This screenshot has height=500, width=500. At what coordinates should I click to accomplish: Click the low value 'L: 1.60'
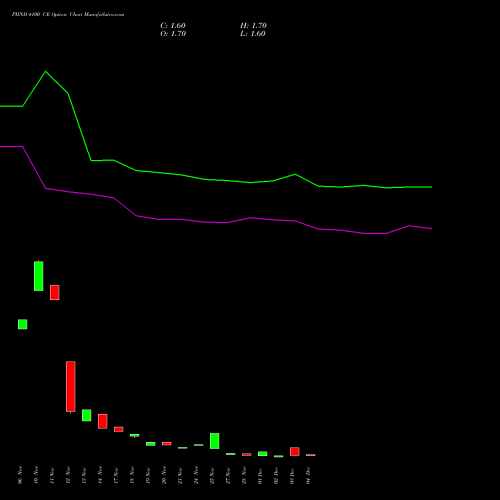pos(253,34)
